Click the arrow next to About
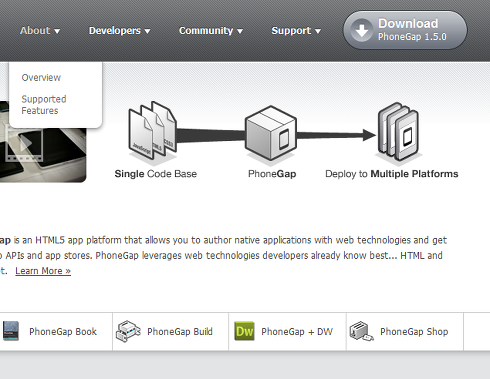 click(57, 31)
